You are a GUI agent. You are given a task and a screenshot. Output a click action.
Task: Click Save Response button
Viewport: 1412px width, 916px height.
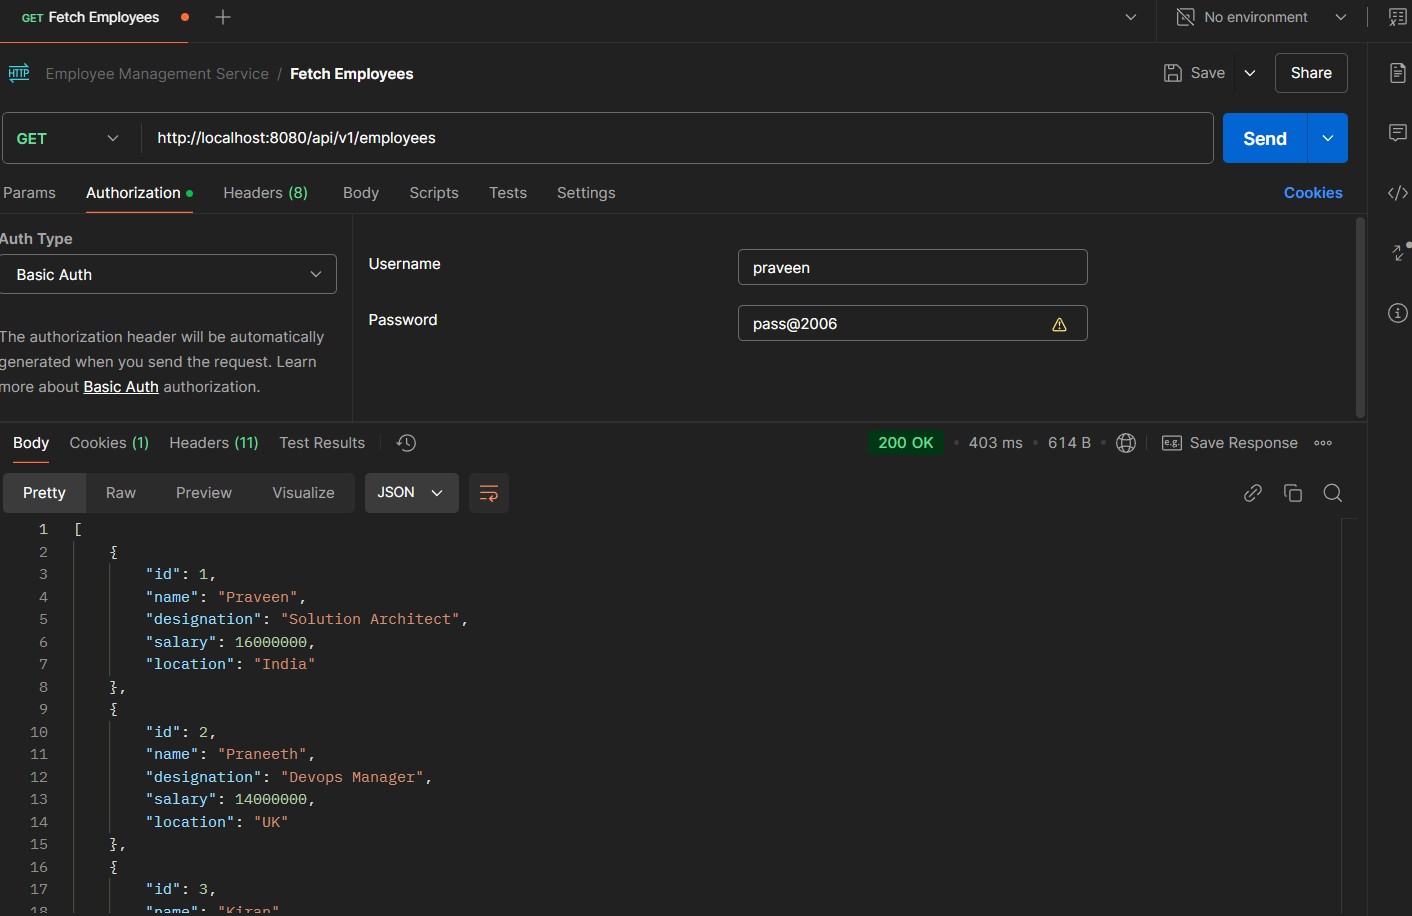click(x=1230, y=443)
